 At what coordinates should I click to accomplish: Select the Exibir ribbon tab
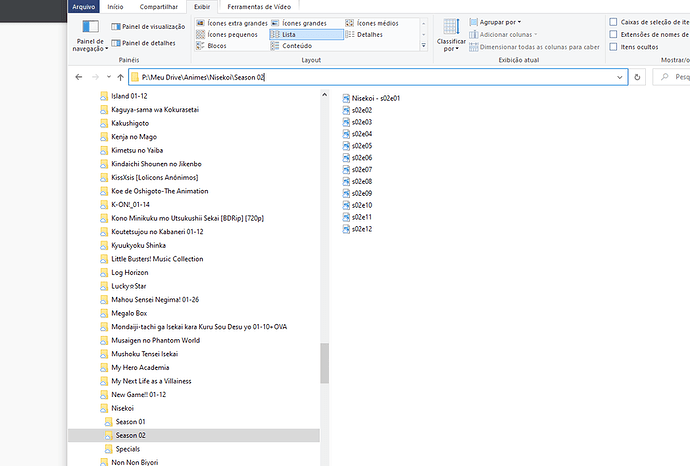coord(202,7)
